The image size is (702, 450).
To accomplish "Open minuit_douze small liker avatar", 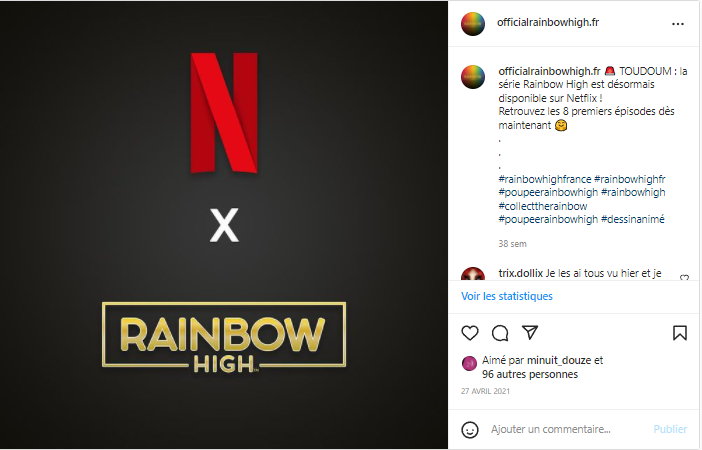I will point(469,364).
